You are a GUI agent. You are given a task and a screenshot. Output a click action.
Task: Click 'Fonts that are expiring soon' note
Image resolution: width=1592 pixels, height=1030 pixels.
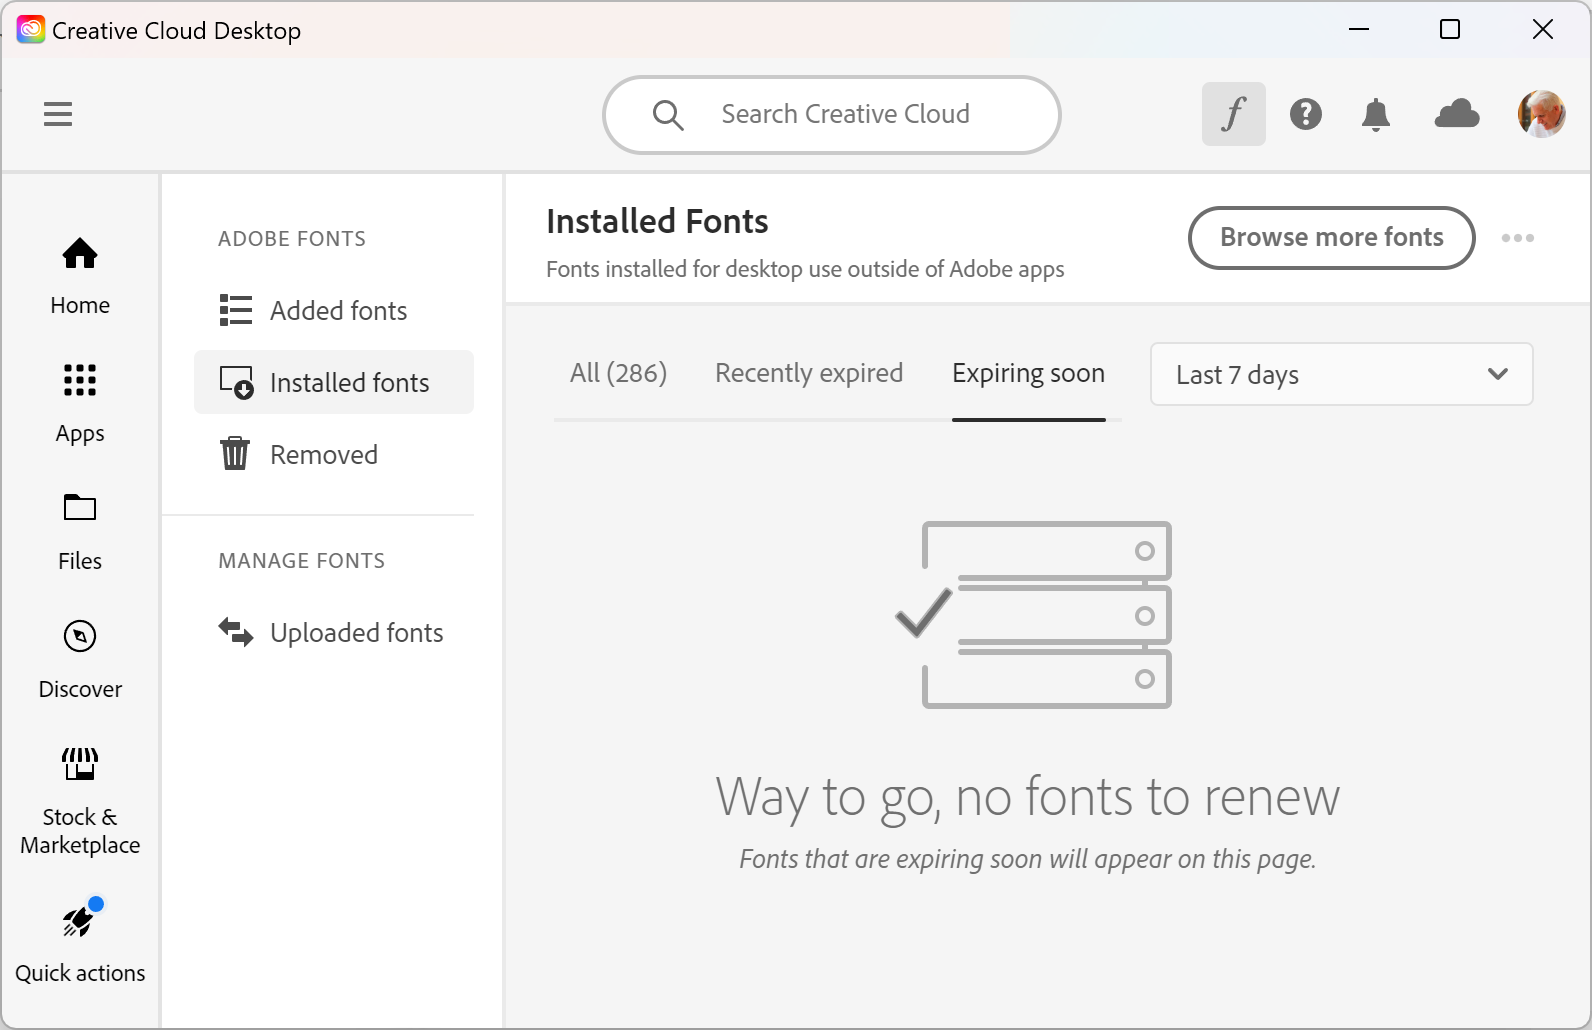[x=1028, y=859]
